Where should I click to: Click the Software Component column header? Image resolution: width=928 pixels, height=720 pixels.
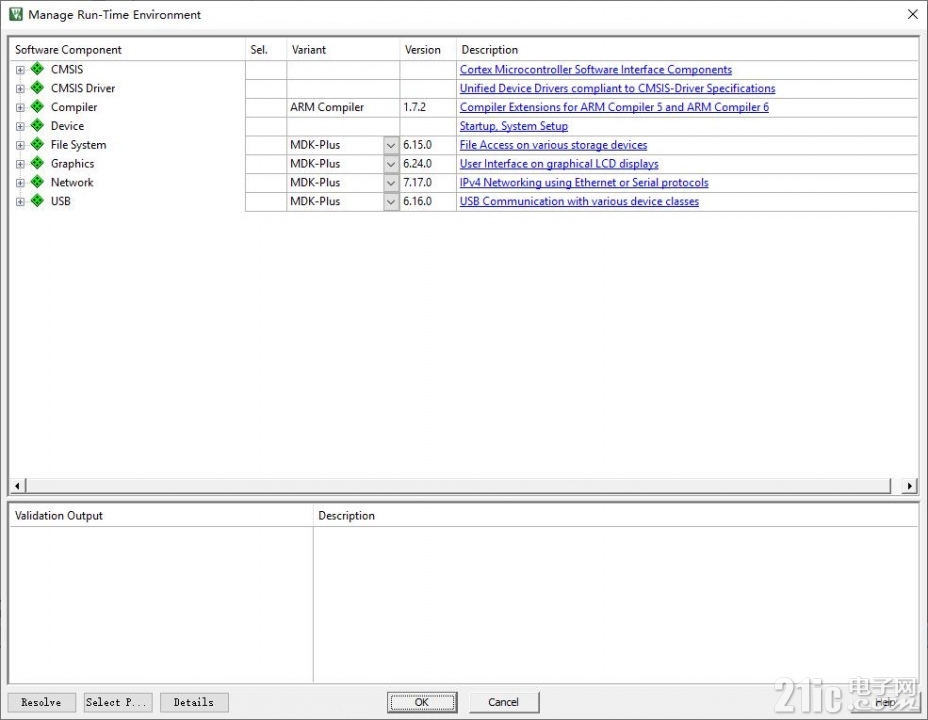(x=127, y=50)
